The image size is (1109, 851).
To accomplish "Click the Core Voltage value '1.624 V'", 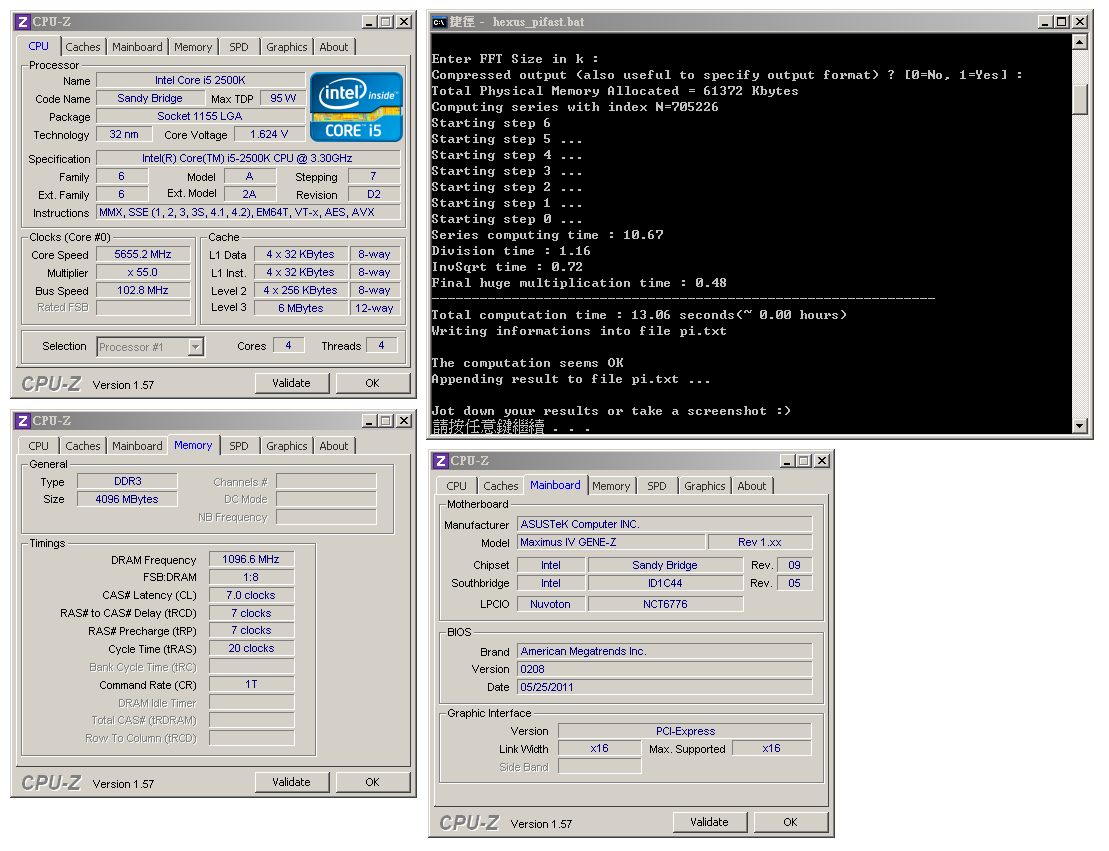I will coord(269,134).
